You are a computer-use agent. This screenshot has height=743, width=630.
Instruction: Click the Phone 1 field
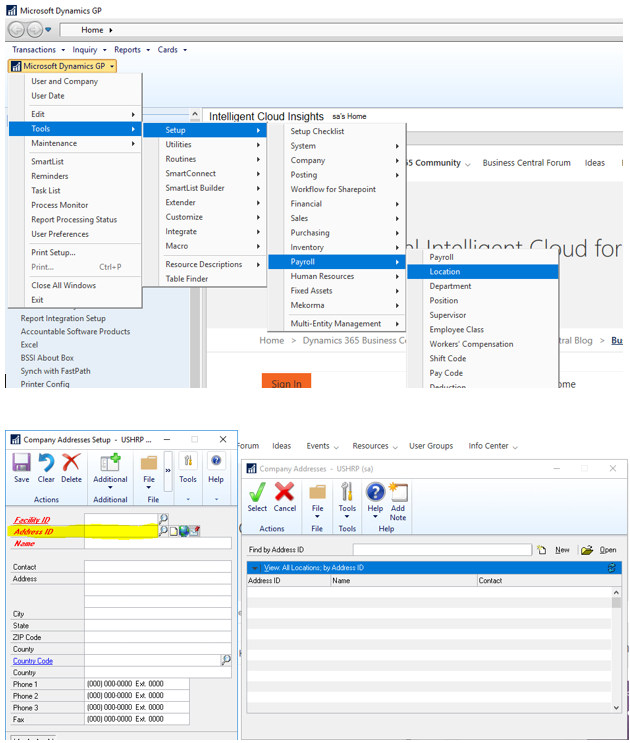(x=137, y=684)
